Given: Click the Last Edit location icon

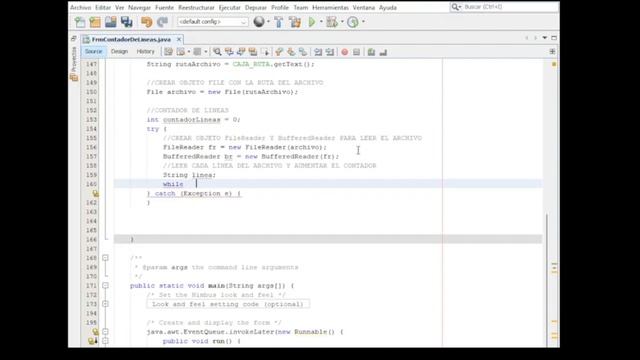Looking at the screenshot, I should [x=168, y=52].
